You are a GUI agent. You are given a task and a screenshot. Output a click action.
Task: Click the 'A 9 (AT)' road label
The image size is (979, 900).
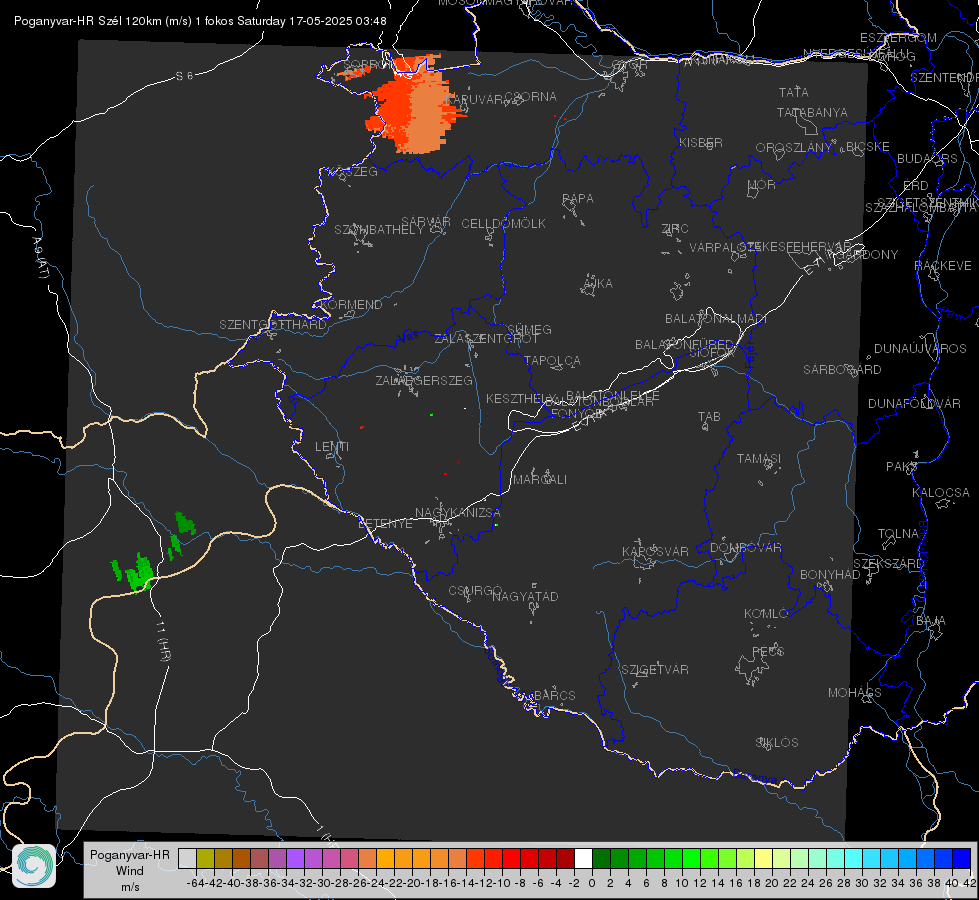click(40, 258)
